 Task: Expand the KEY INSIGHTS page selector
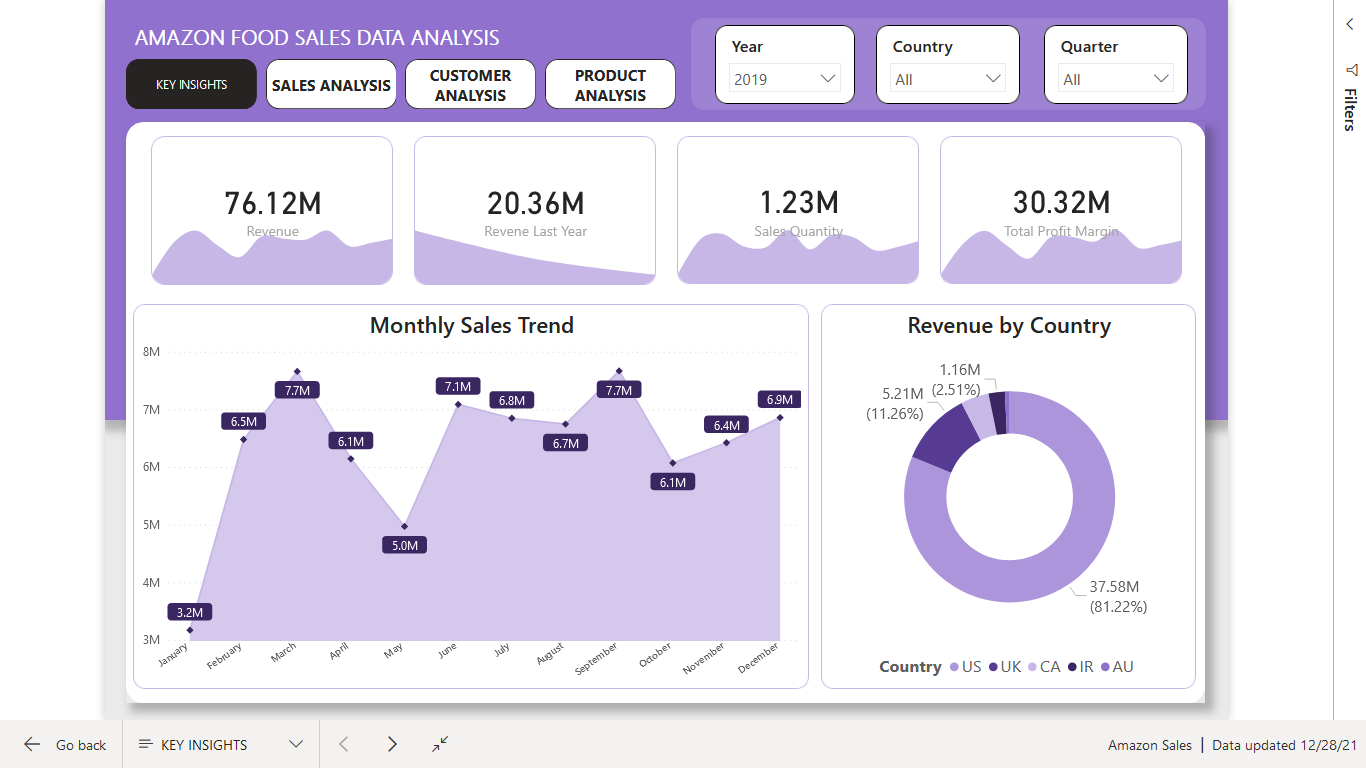pos(296,744)
